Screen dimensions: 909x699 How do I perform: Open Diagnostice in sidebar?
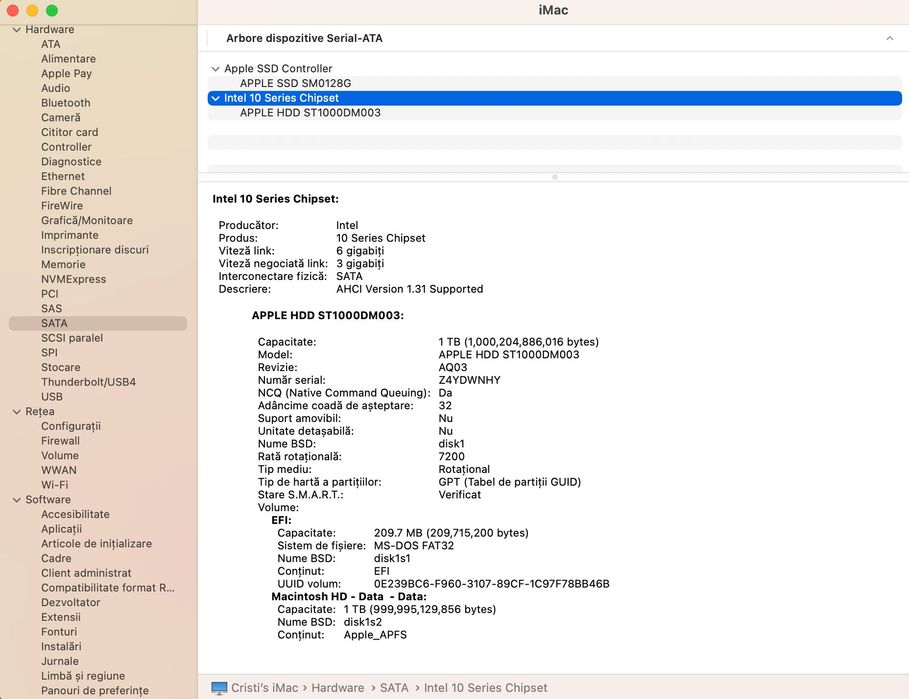coord(71,162)
